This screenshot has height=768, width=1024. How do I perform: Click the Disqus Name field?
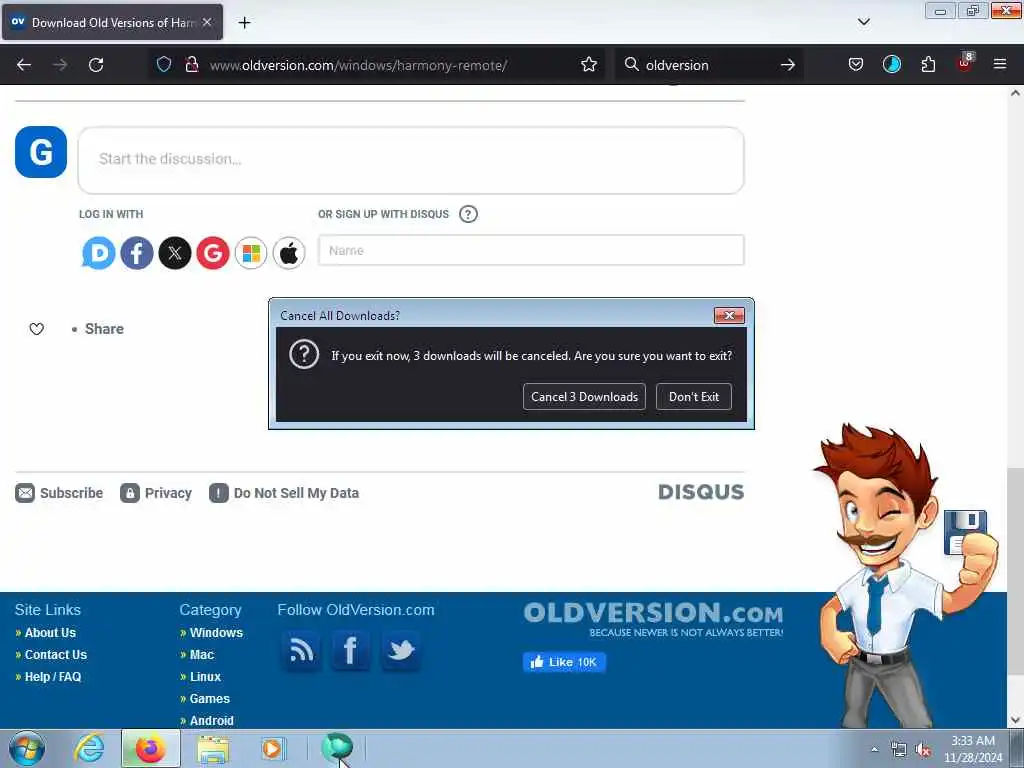[x=531, y=250]
